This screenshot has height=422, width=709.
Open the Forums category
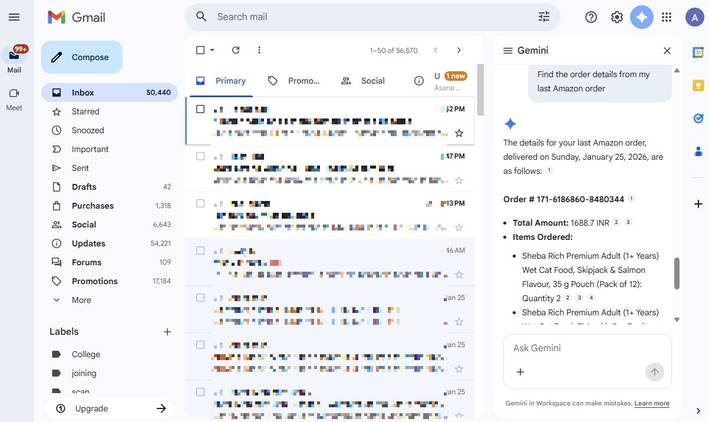click(110, 262)
